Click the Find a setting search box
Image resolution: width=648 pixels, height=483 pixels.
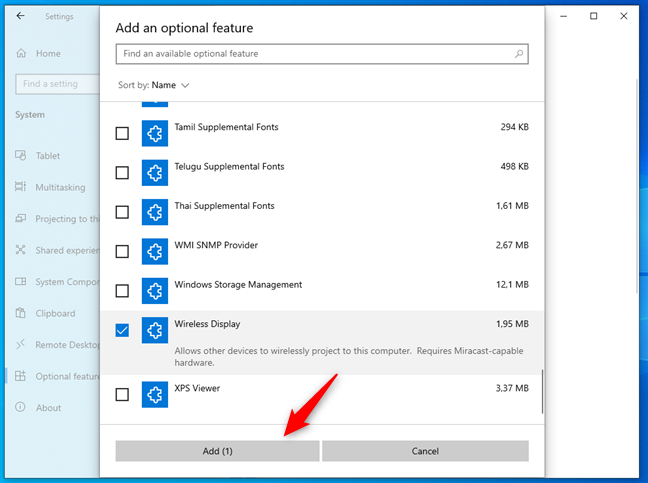[x=57, y=84]
